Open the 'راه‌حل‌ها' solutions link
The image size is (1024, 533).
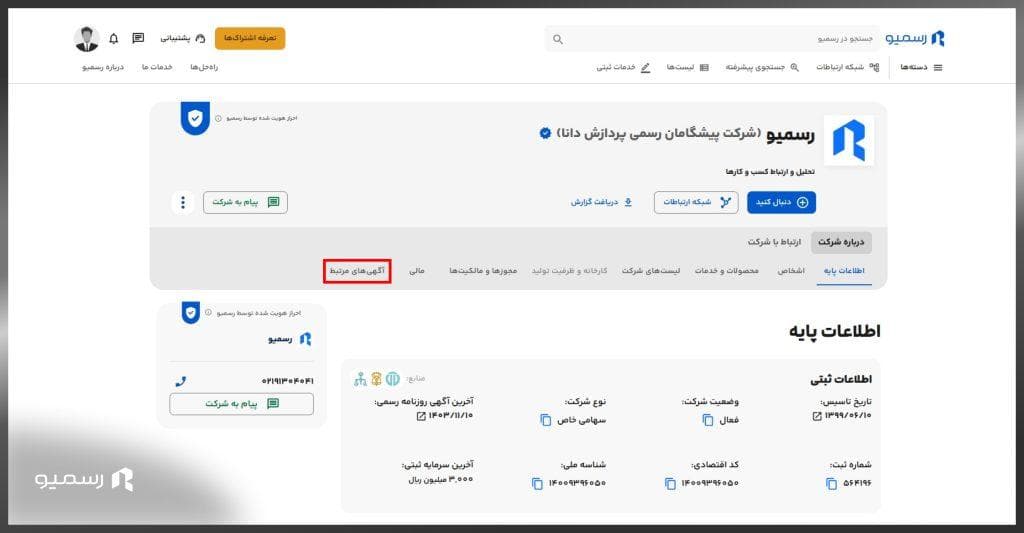click(204, 67)
